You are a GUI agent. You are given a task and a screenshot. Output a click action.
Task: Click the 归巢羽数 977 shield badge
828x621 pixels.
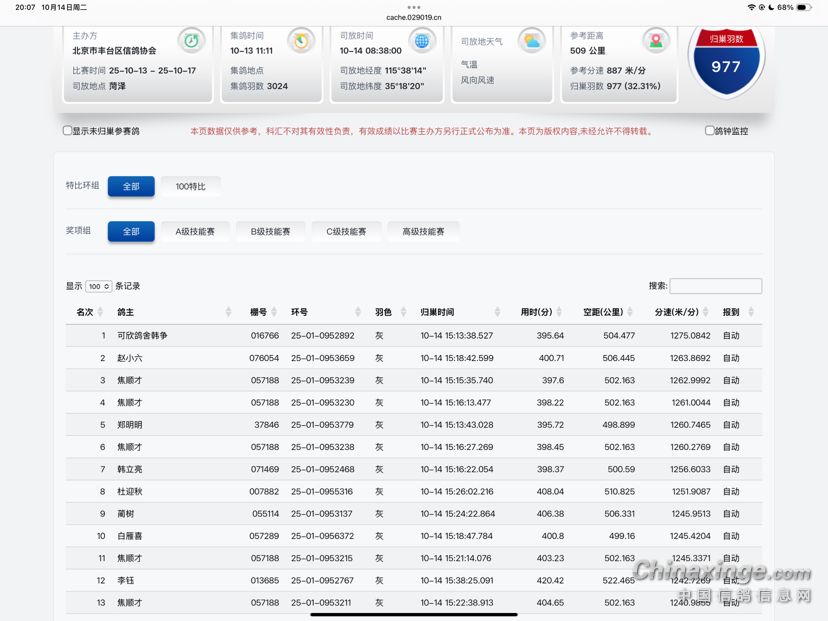point(726,58)
